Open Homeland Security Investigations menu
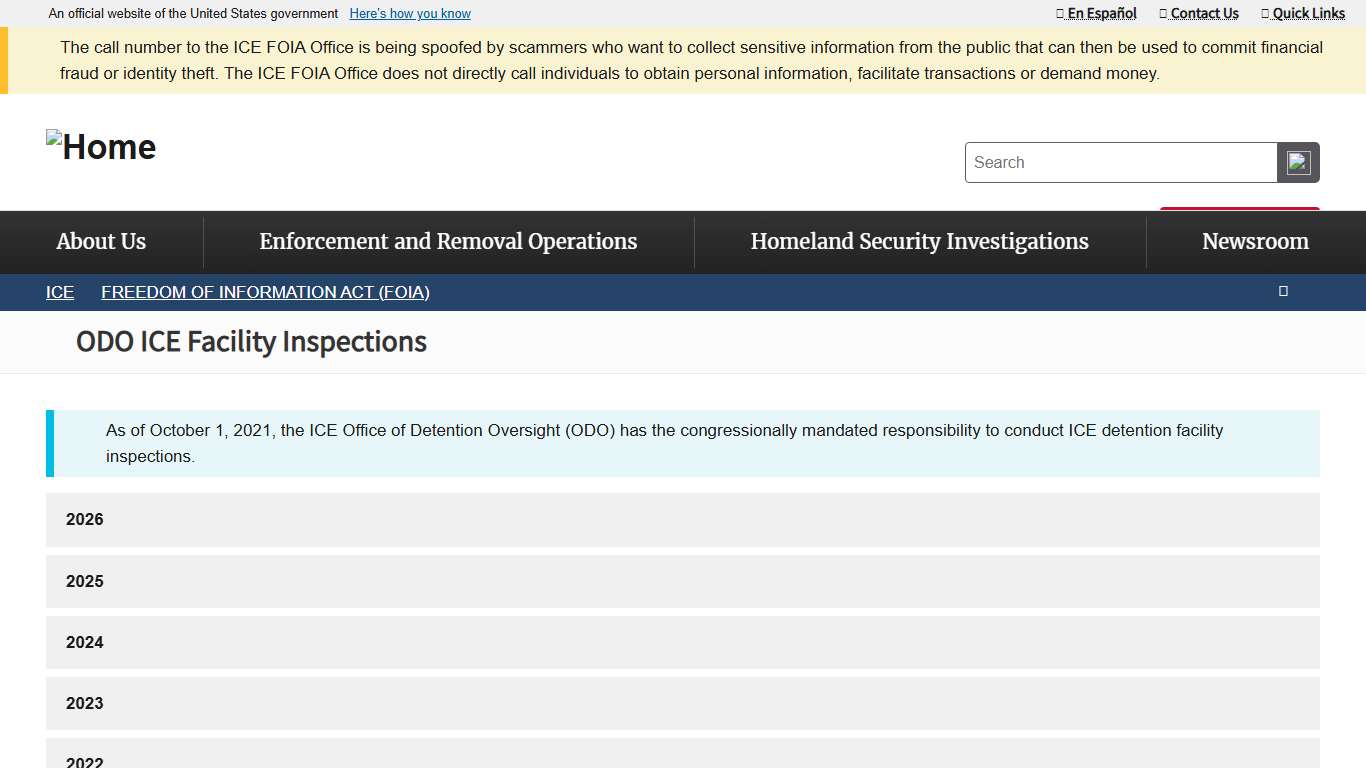Image resolution: width=1366 pixels, height=768 pixels. pos(919,241)
